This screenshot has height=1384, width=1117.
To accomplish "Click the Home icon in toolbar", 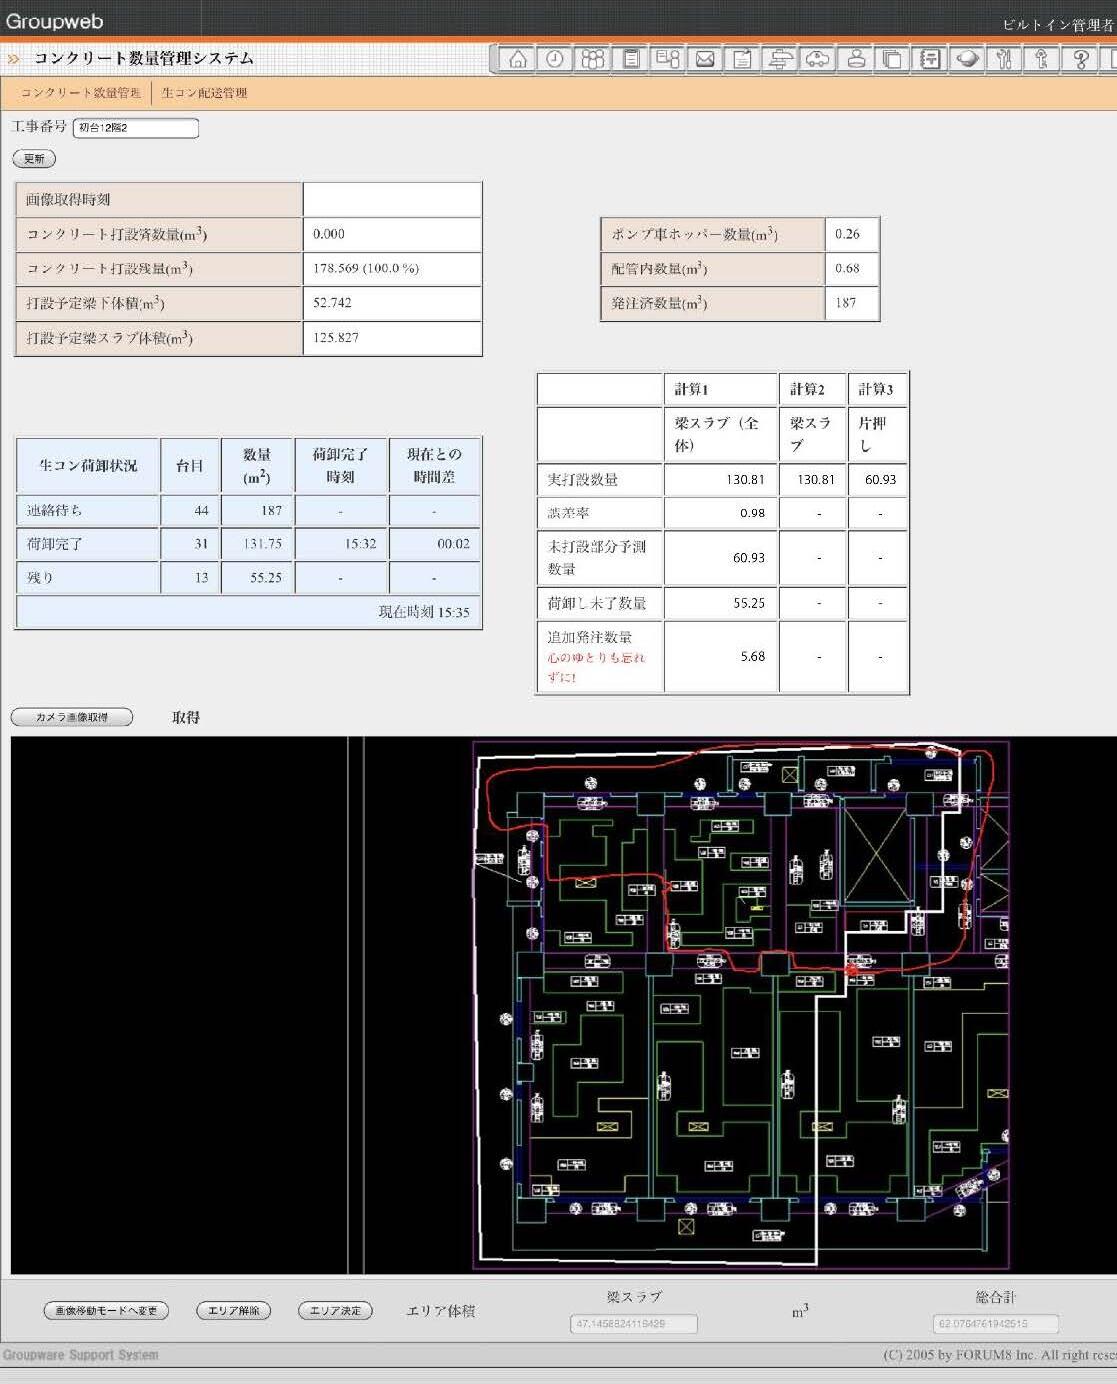I will [x=517, y=59].
